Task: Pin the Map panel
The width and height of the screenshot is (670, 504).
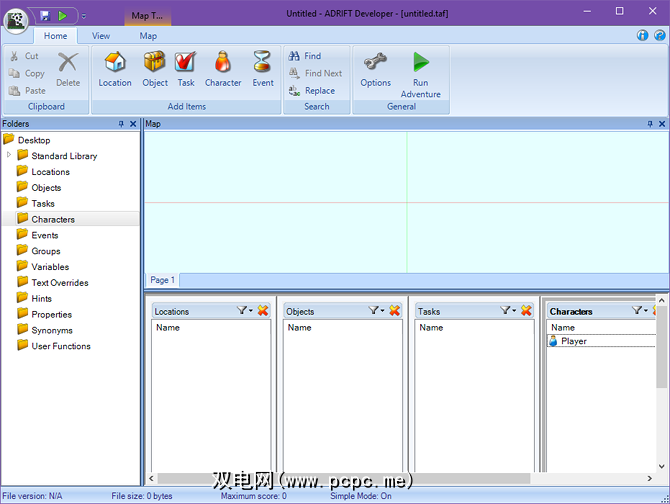Action: point(650,124)
